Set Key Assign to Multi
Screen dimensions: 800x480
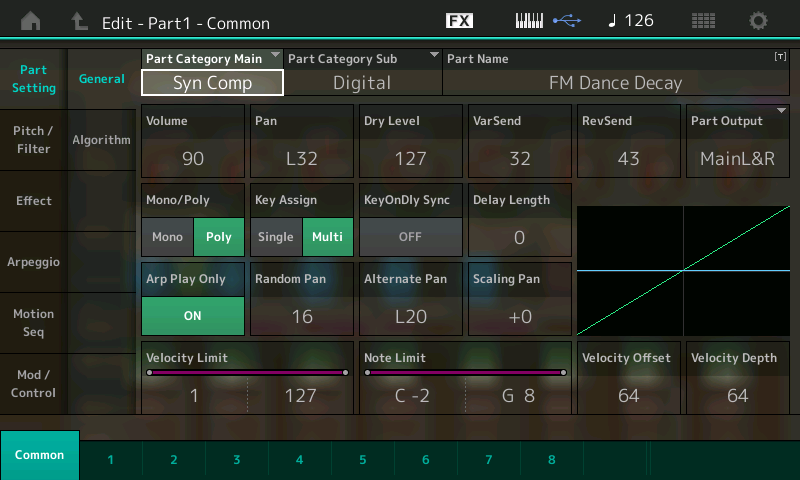328,237
